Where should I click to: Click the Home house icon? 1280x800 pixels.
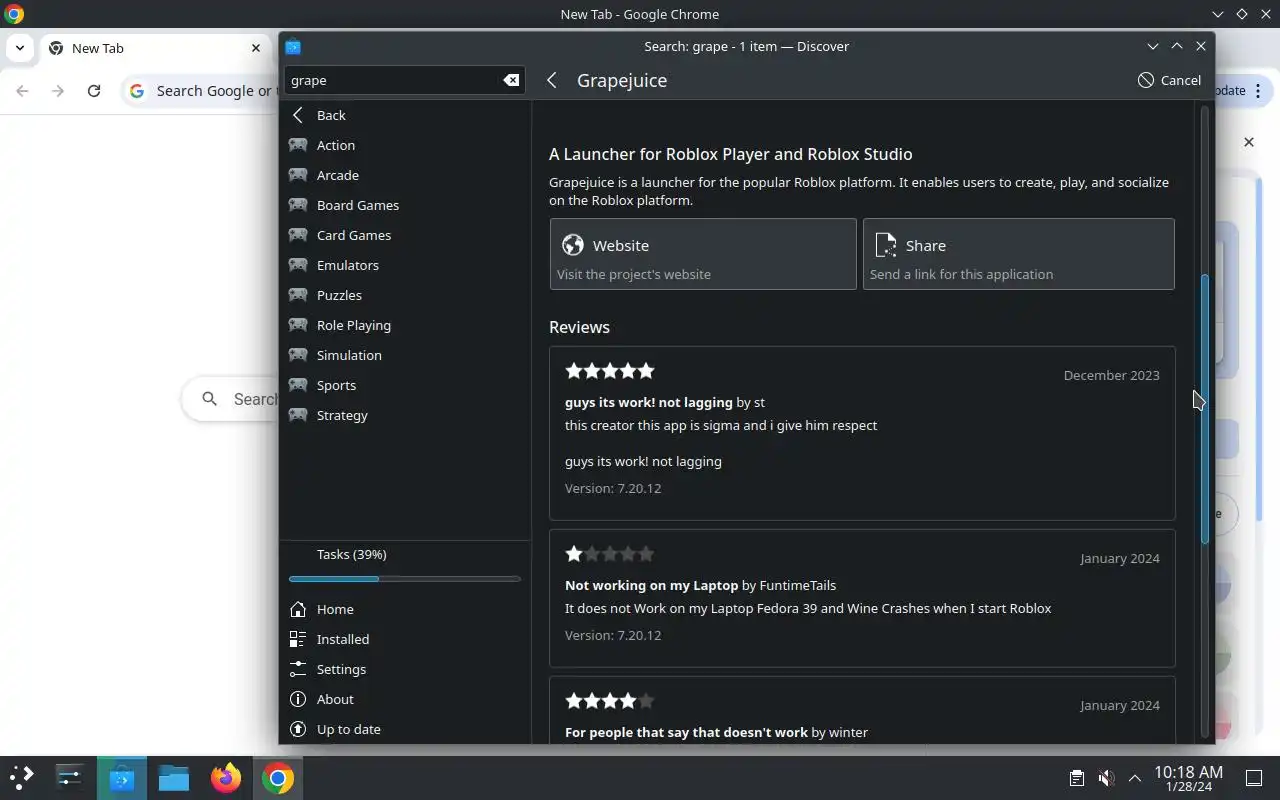[x=297, y=609]
